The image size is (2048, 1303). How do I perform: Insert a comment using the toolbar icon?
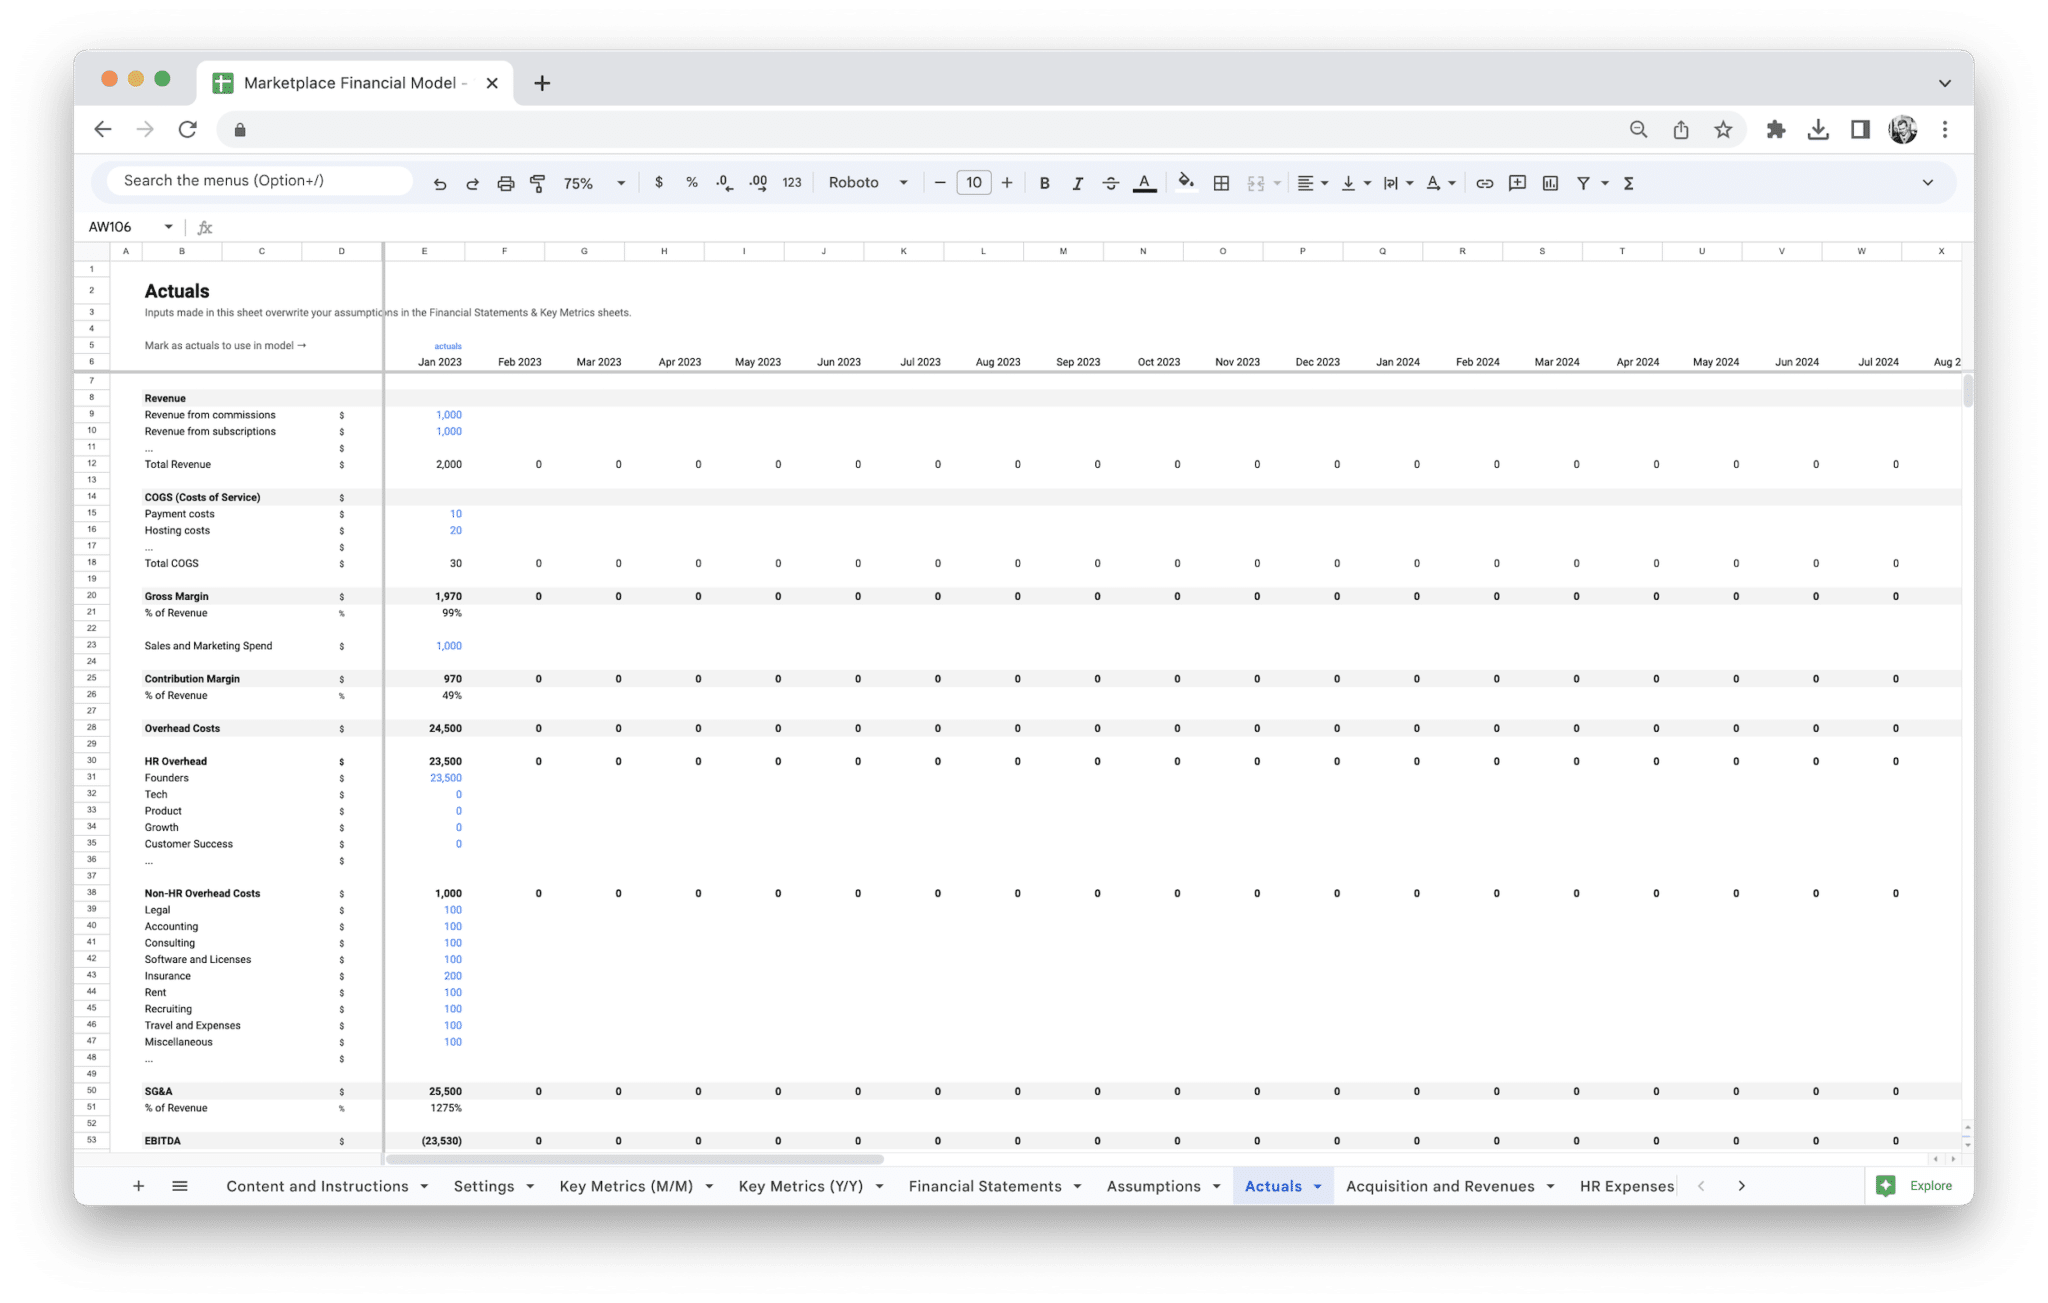coord(1516,182)
